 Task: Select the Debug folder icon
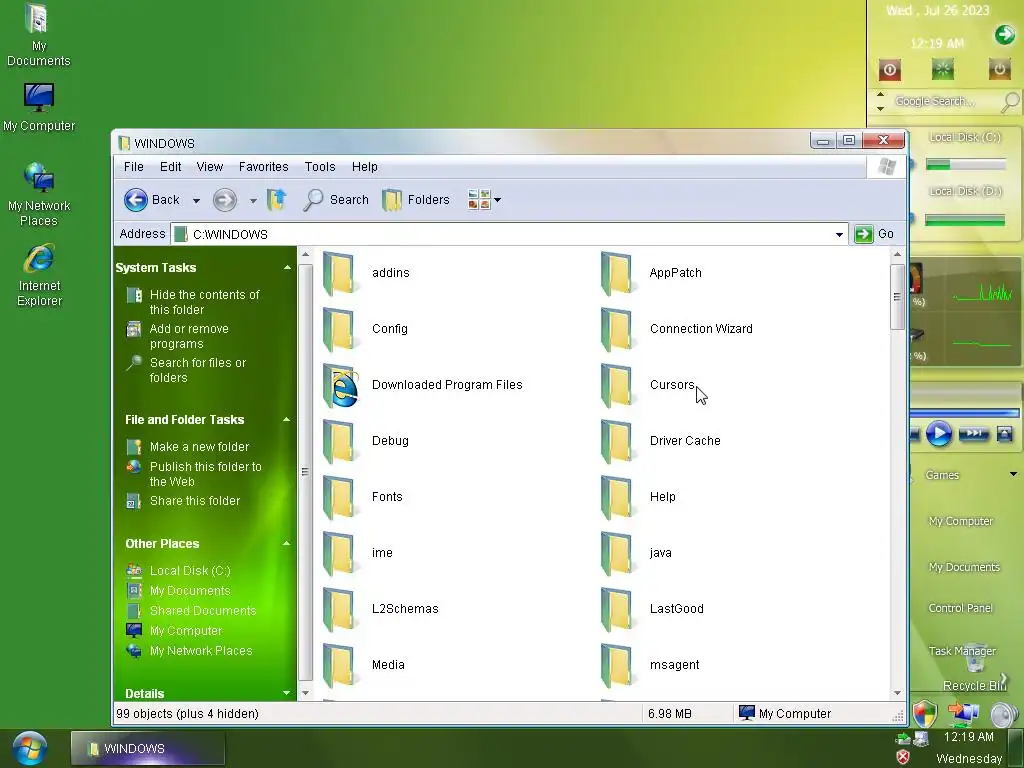(339, 441)
